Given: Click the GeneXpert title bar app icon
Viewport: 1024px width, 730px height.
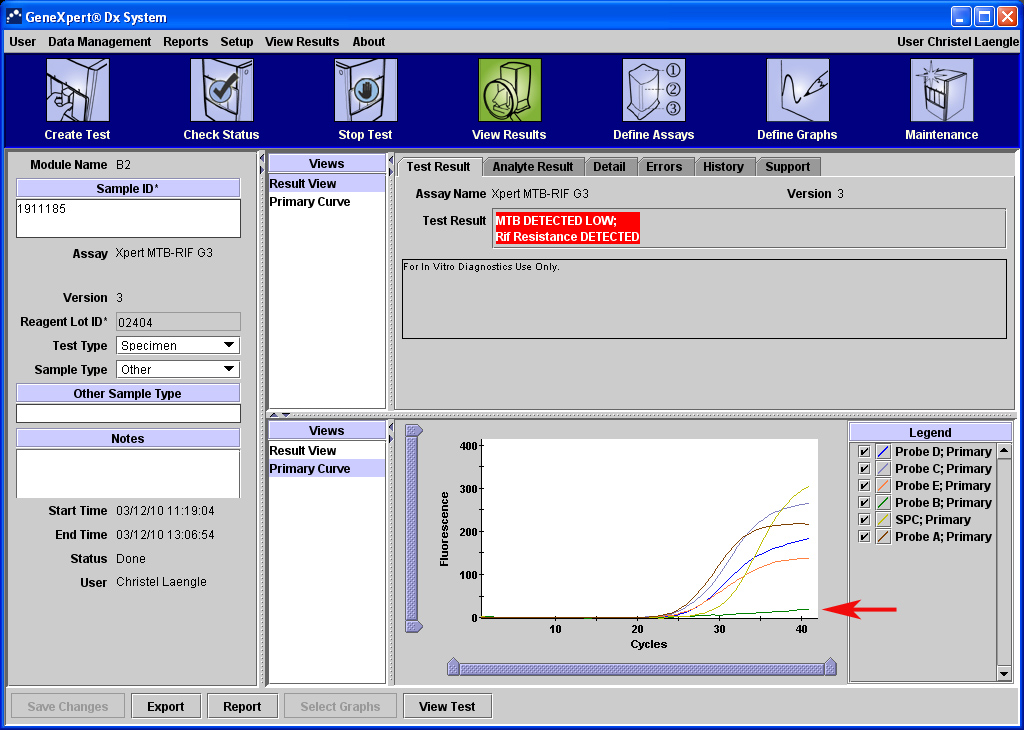Looking at the screenshot, I should tap(14, 17).
